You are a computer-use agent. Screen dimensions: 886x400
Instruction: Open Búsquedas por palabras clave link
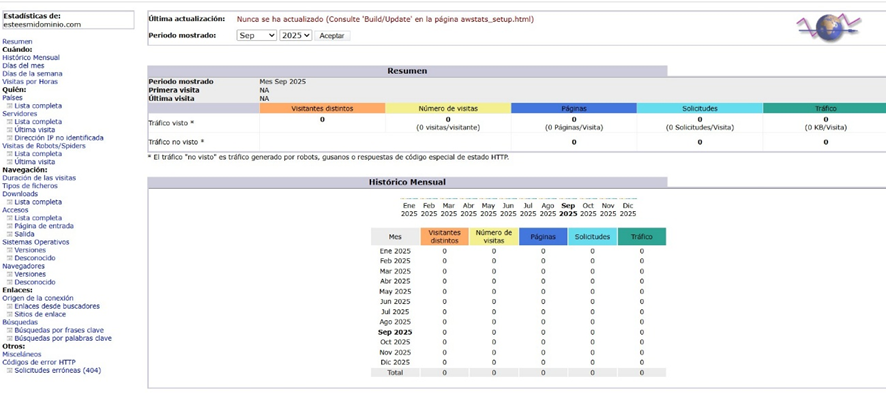[63, 338]
